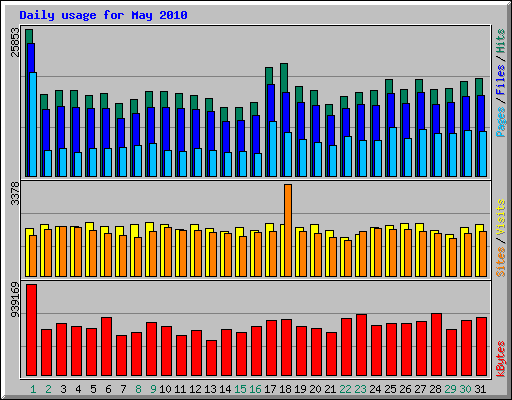The image size is (512, 400).
Task: Click day 31 on the x-axis
Action: coord(480,389)
